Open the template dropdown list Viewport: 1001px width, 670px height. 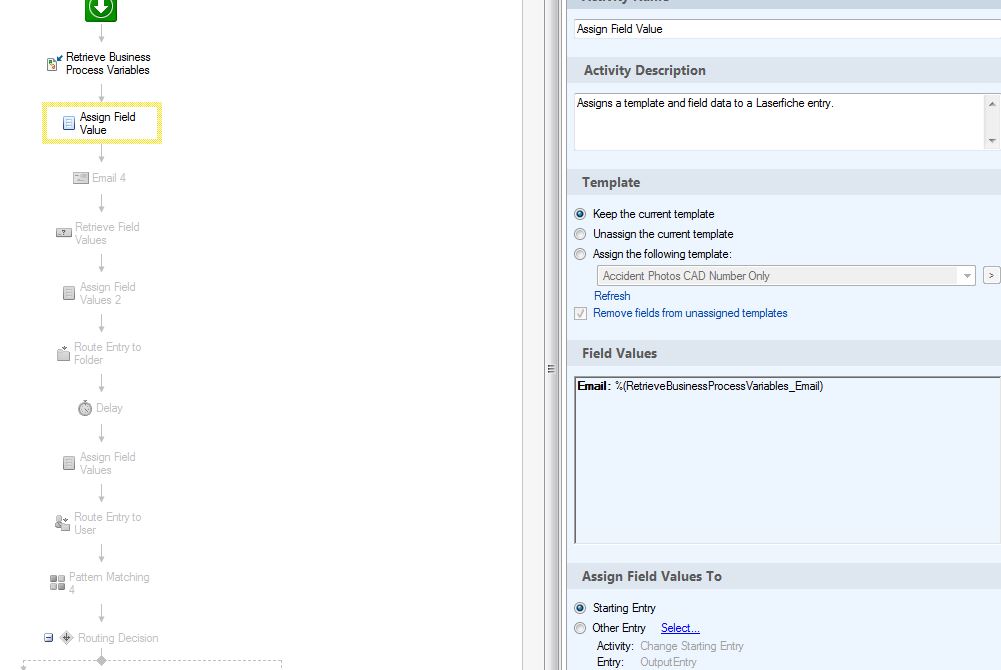(966, 276)
